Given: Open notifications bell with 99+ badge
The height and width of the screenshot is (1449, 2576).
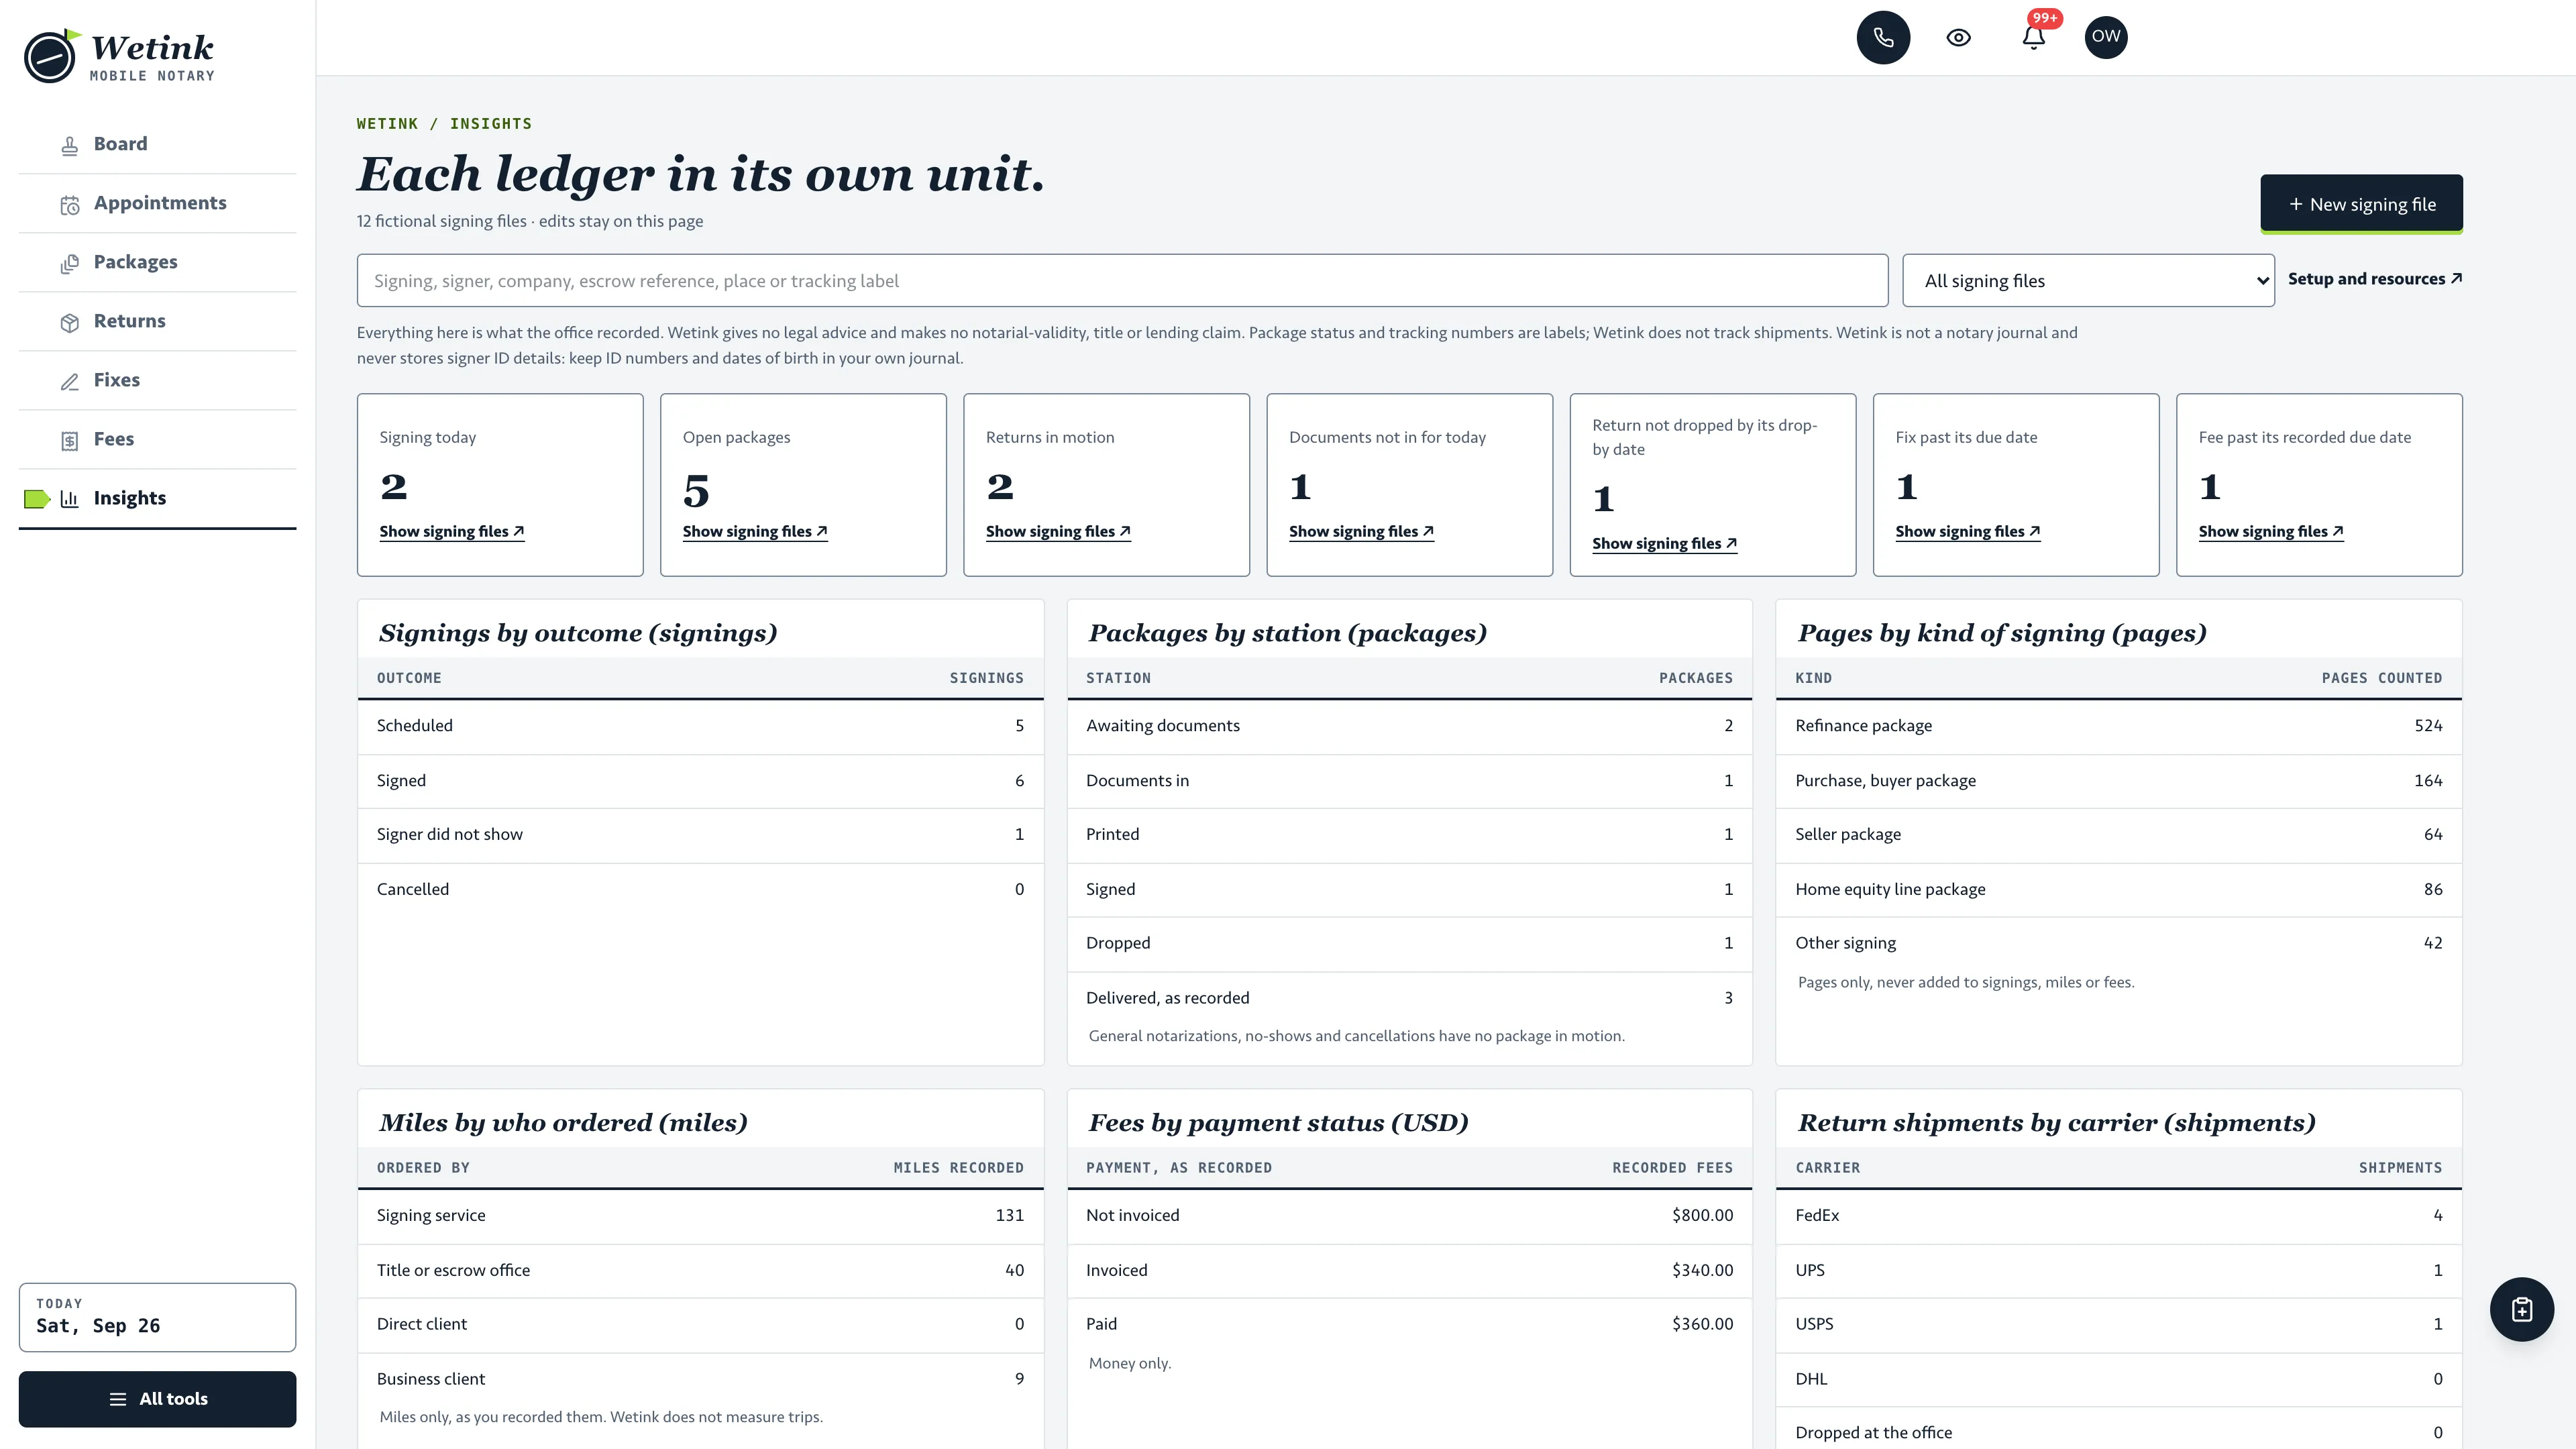Looking at the screenshot, I should point(2033,37).
